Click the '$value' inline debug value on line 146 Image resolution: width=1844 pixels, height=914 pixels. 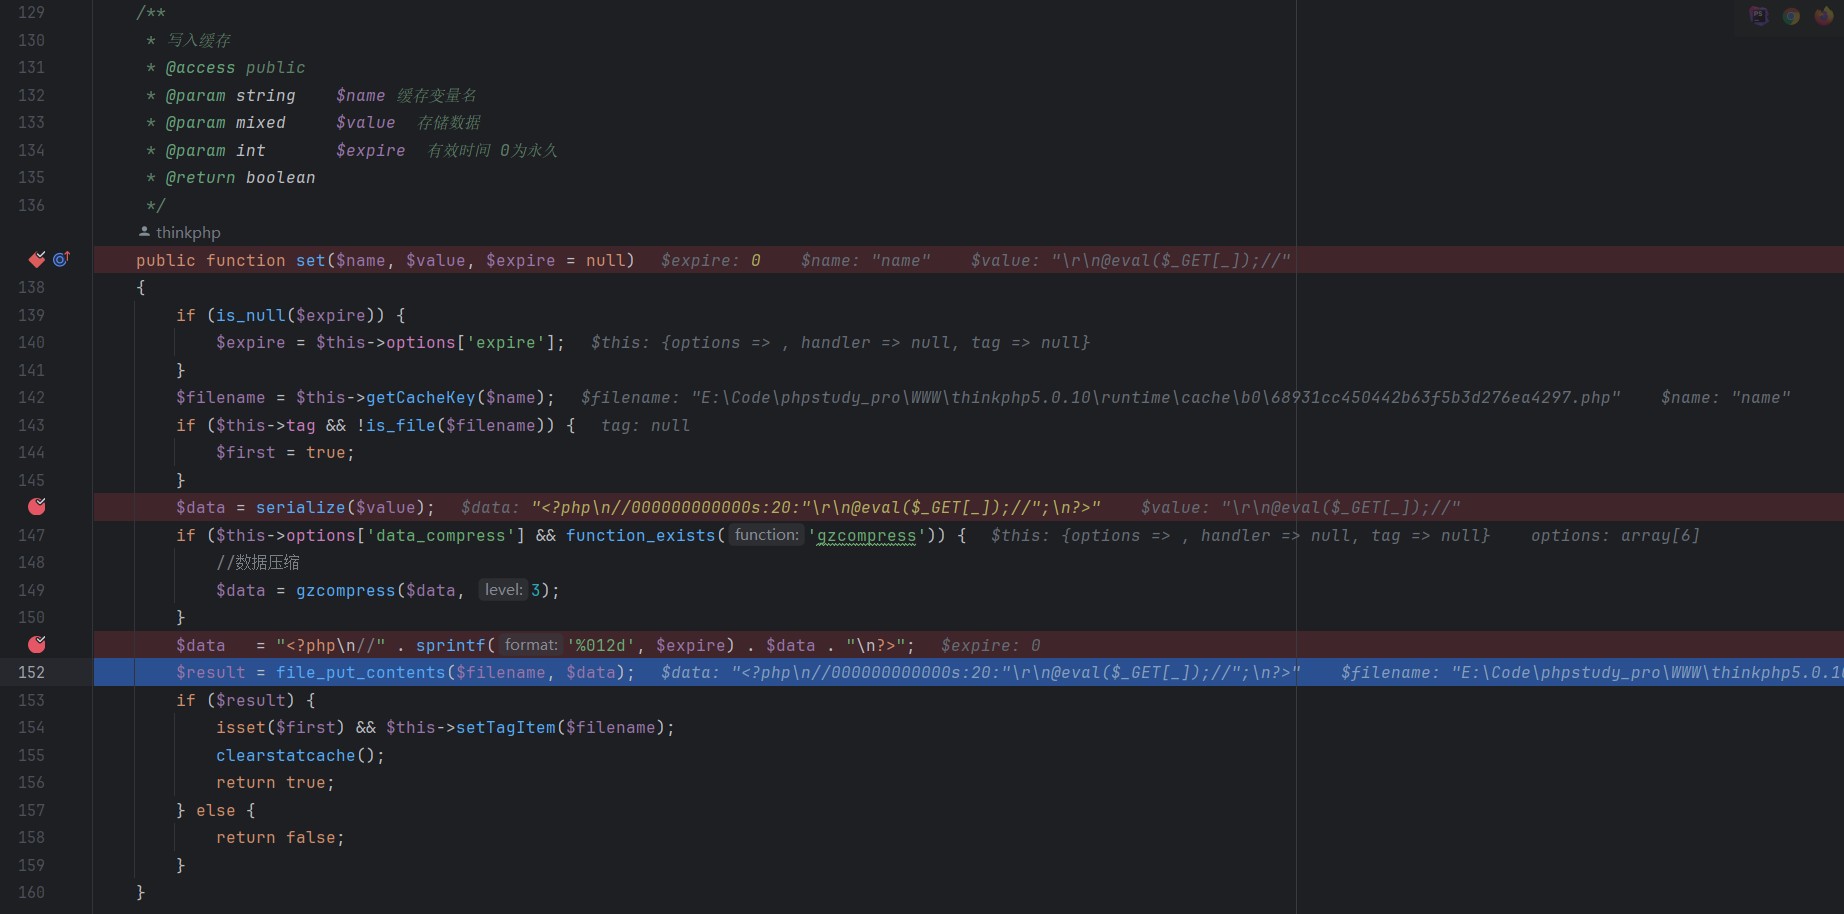coord(1300,507)
